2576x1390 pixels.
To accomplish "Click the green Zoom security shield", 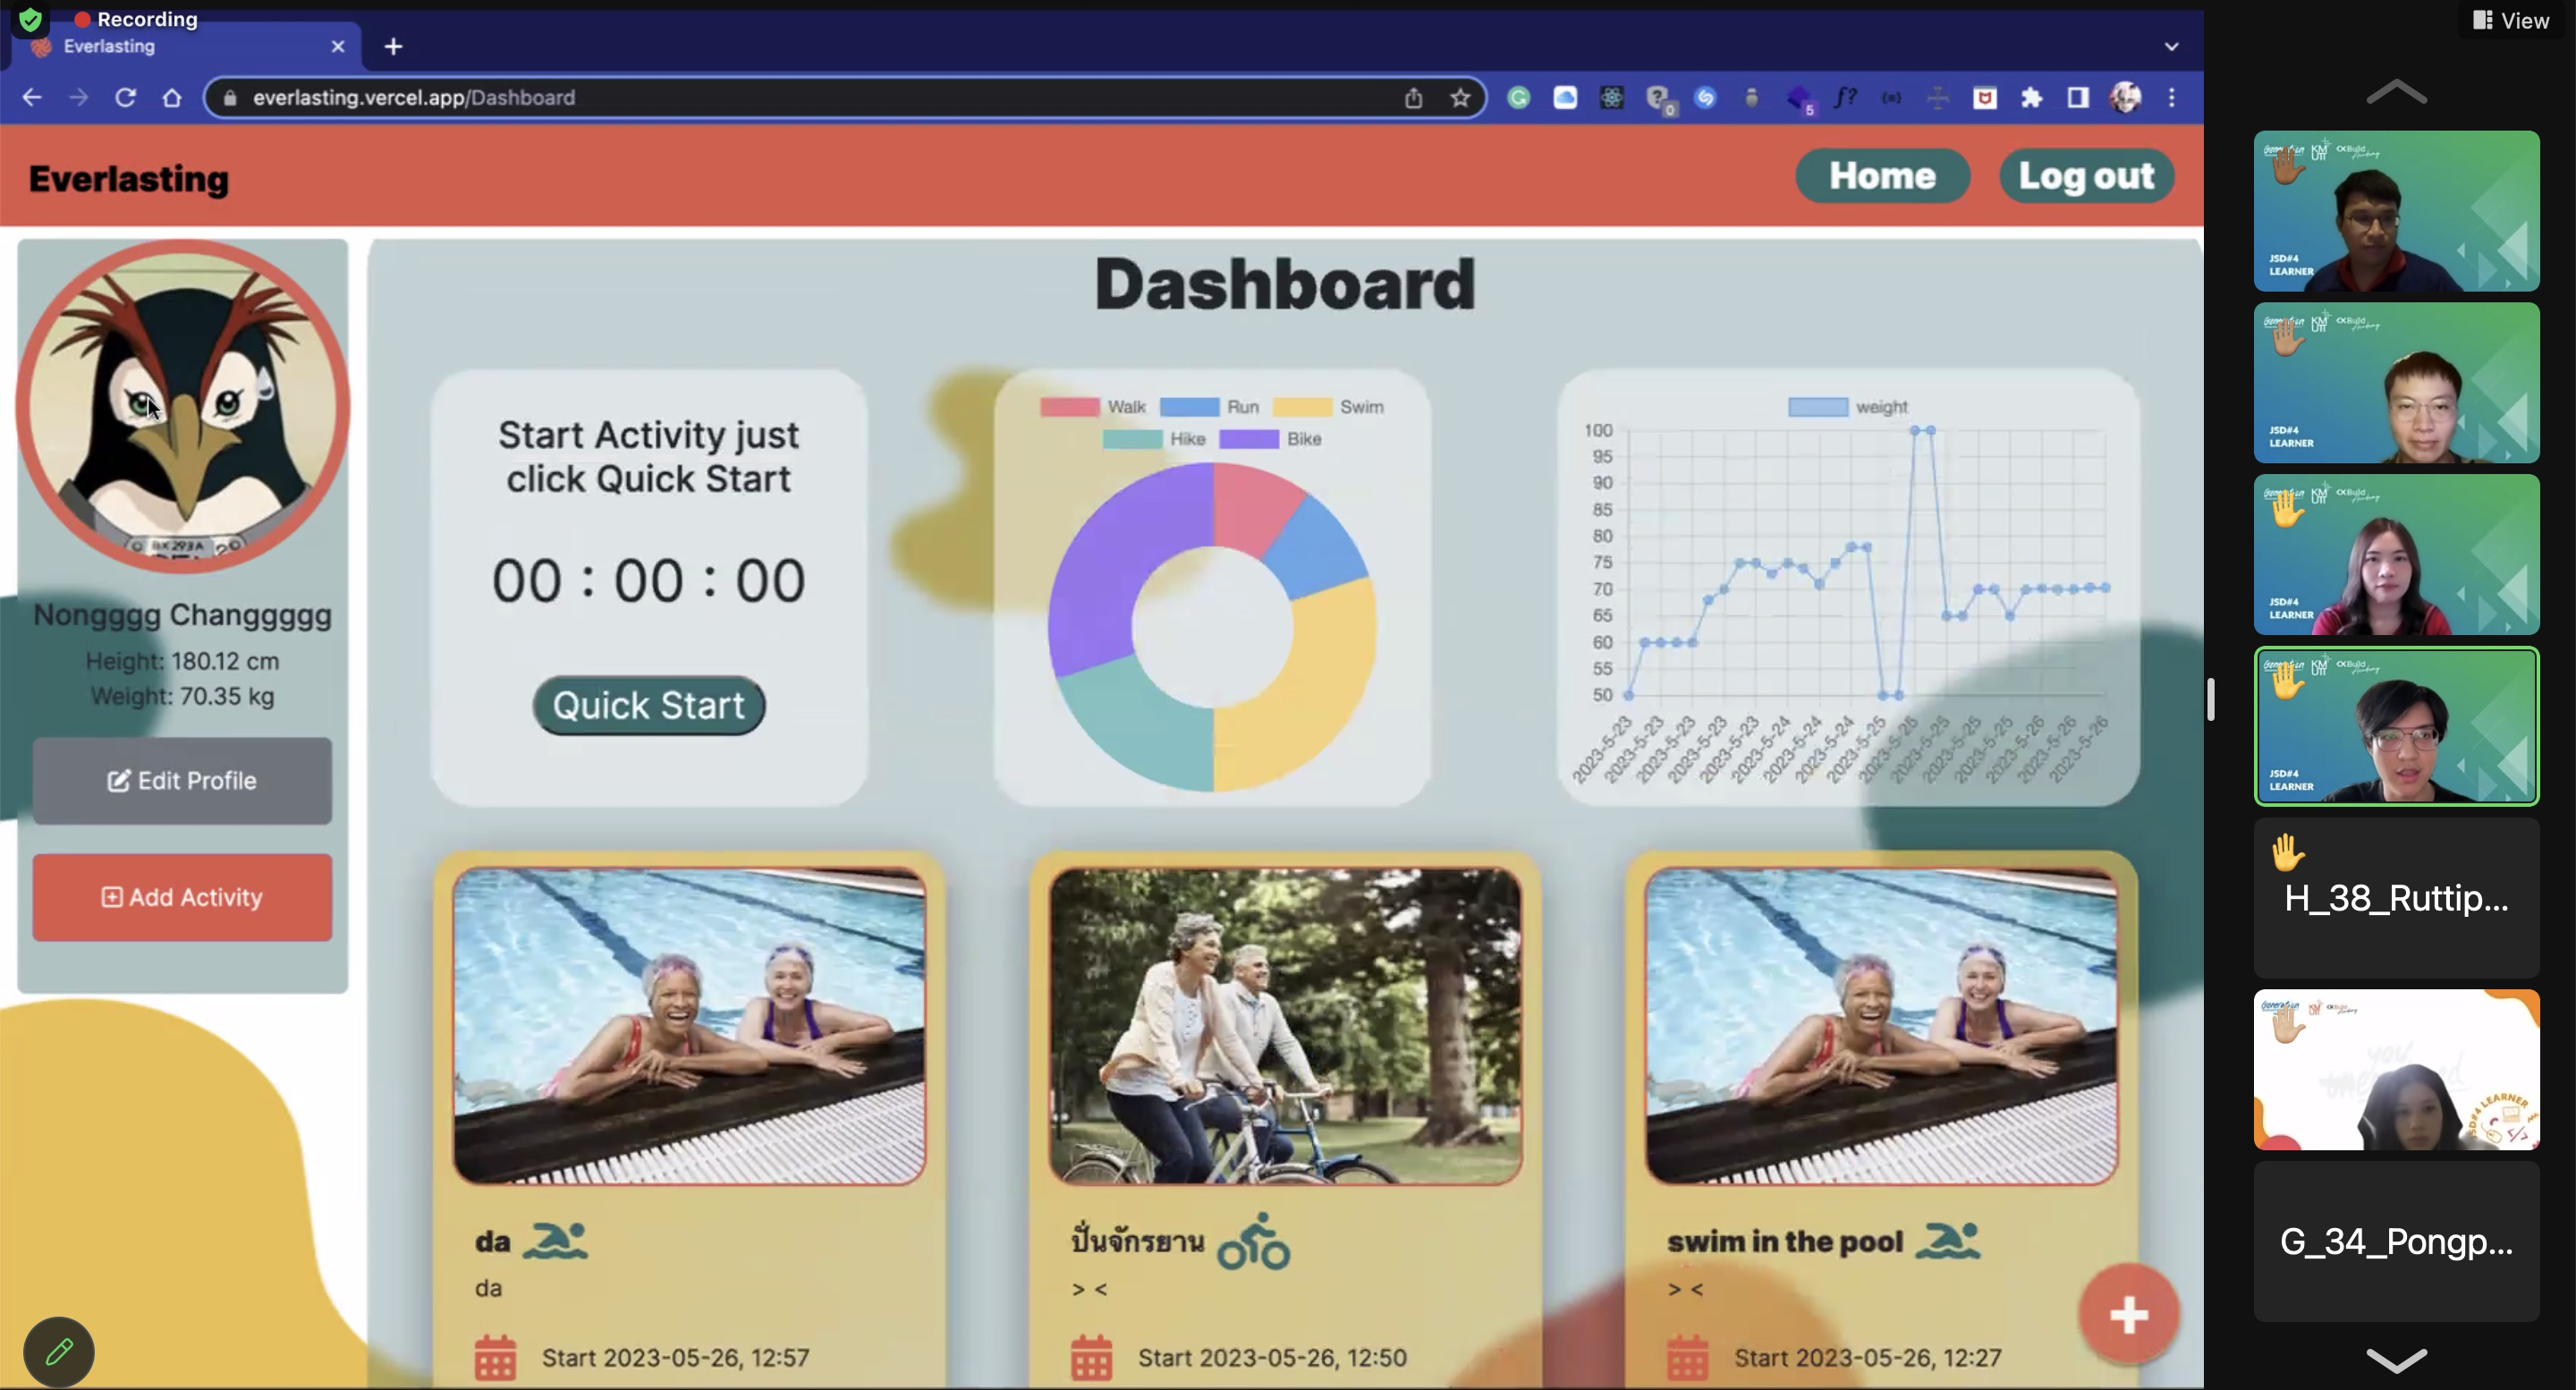I will click(31, 19).
